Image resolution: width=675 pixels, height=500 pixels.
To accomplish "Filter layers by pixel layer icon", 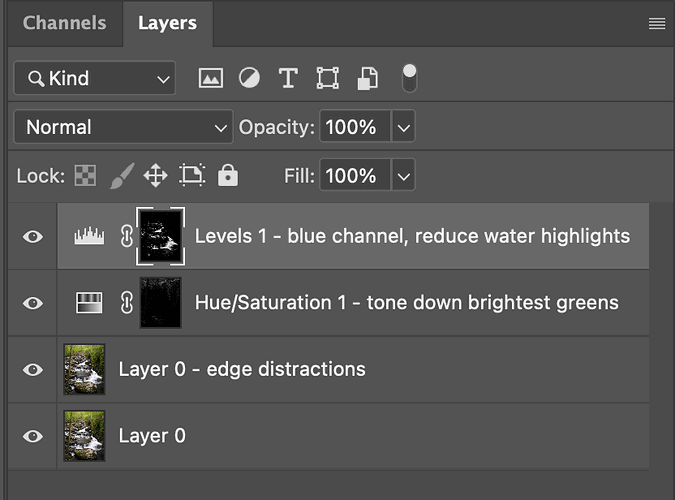I will point(210,78).
